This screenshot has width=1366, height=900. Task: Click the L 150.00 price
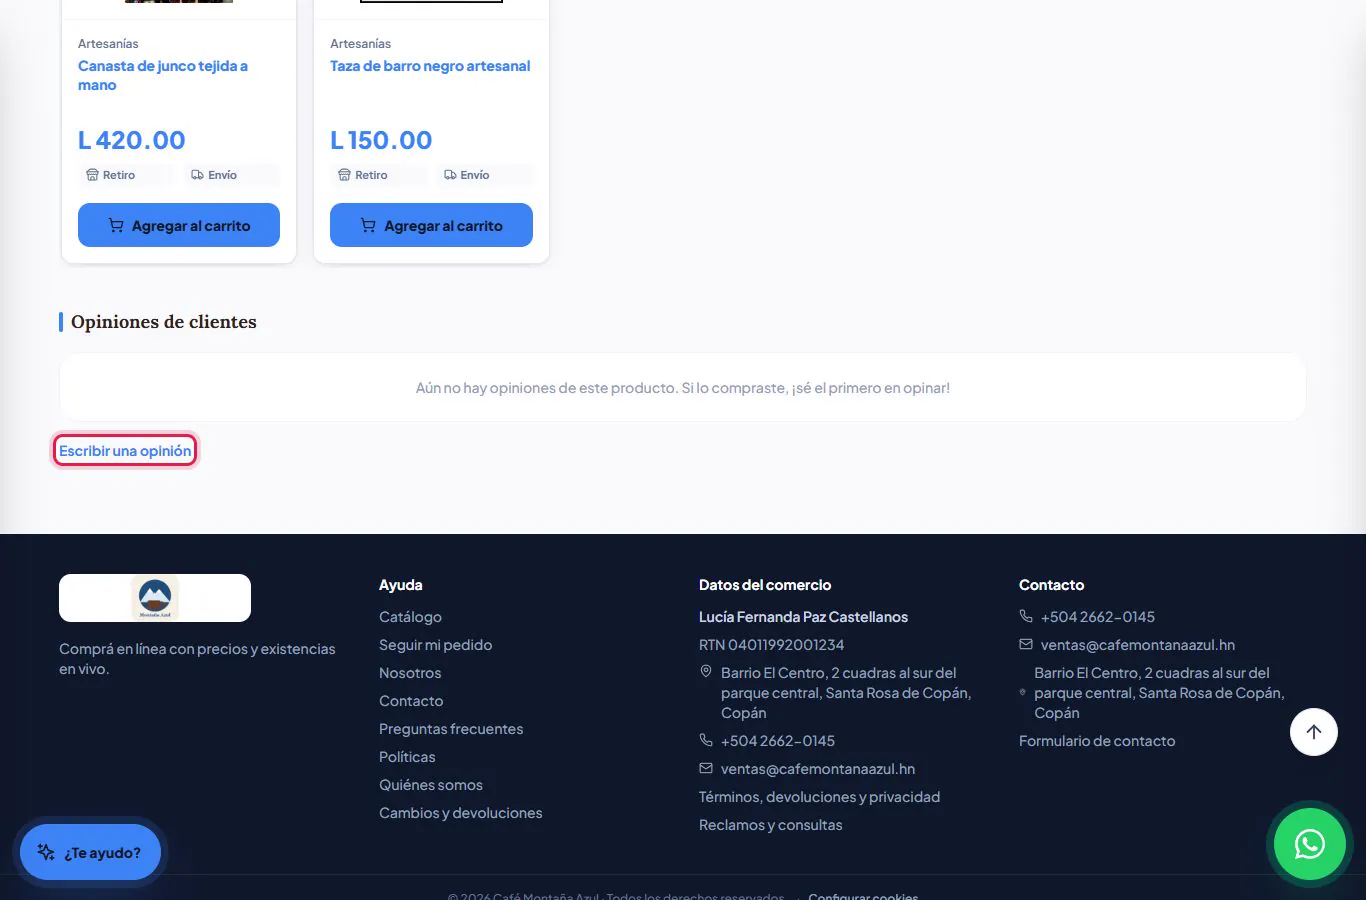point(381,140)
